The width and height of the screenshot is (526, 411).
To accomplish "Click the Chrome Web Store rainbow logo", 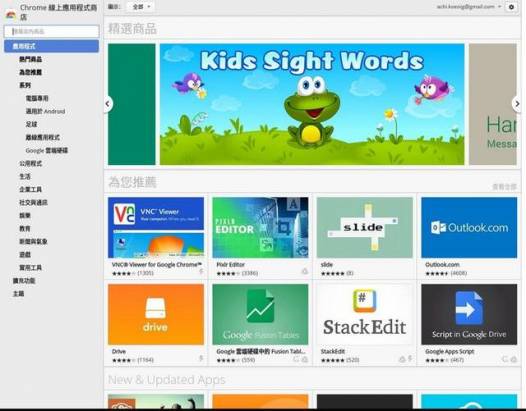I will [11, 15].
